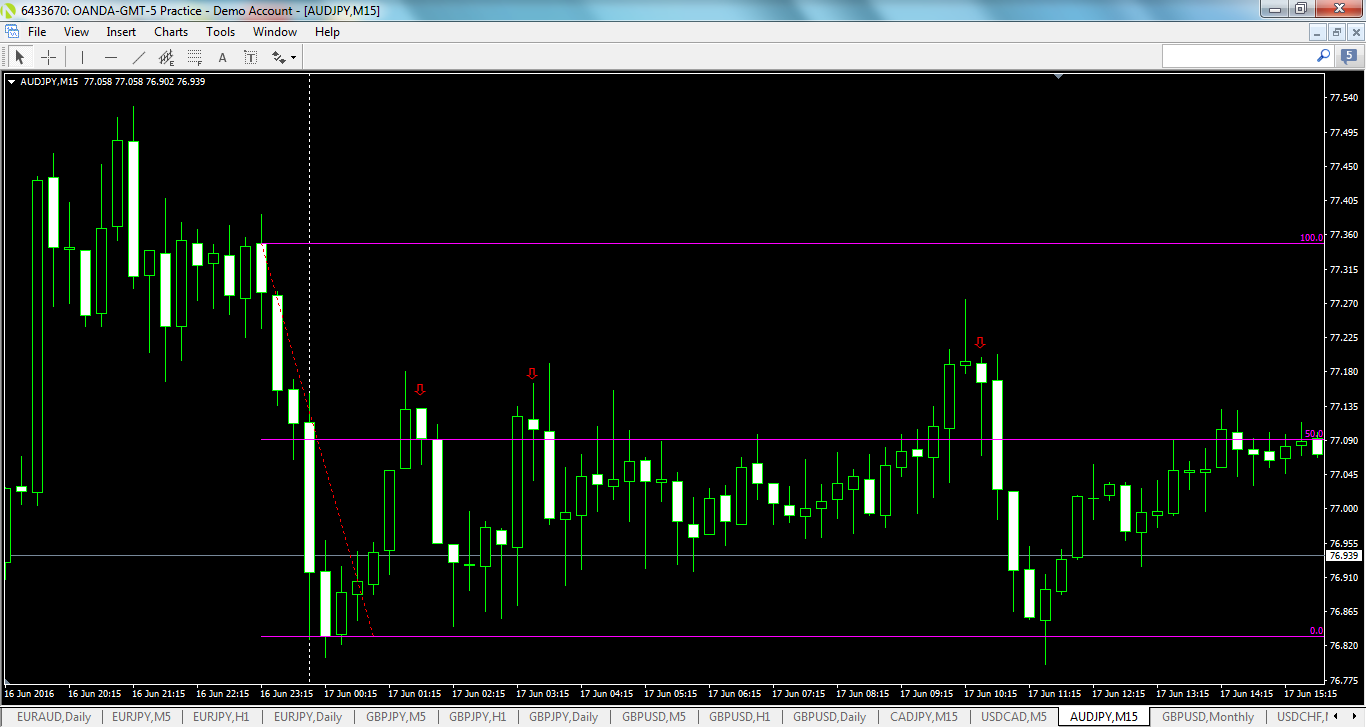Select the Trendline drawing tool
This screenshot has width=1366, height=728.
pos(138,57)
